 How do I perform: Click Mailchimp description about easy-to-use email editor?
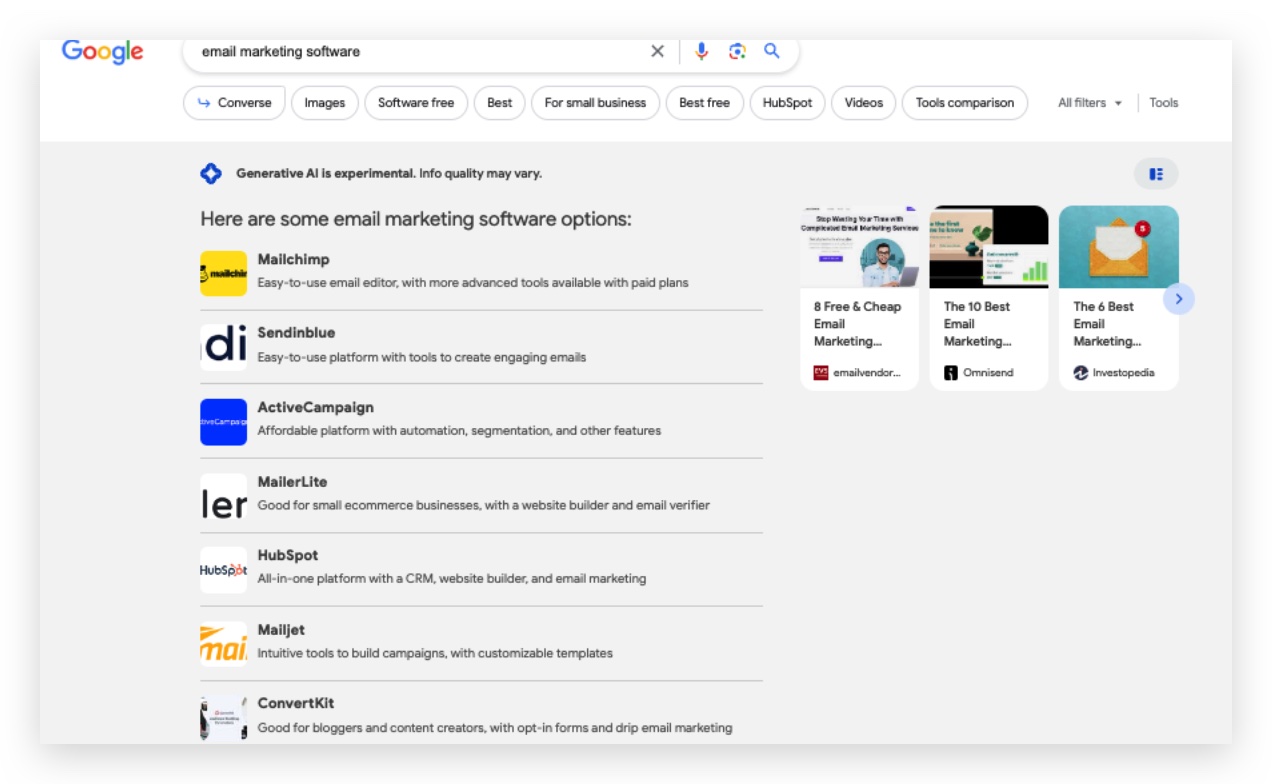pyautogui.click(x=473, y=283)
